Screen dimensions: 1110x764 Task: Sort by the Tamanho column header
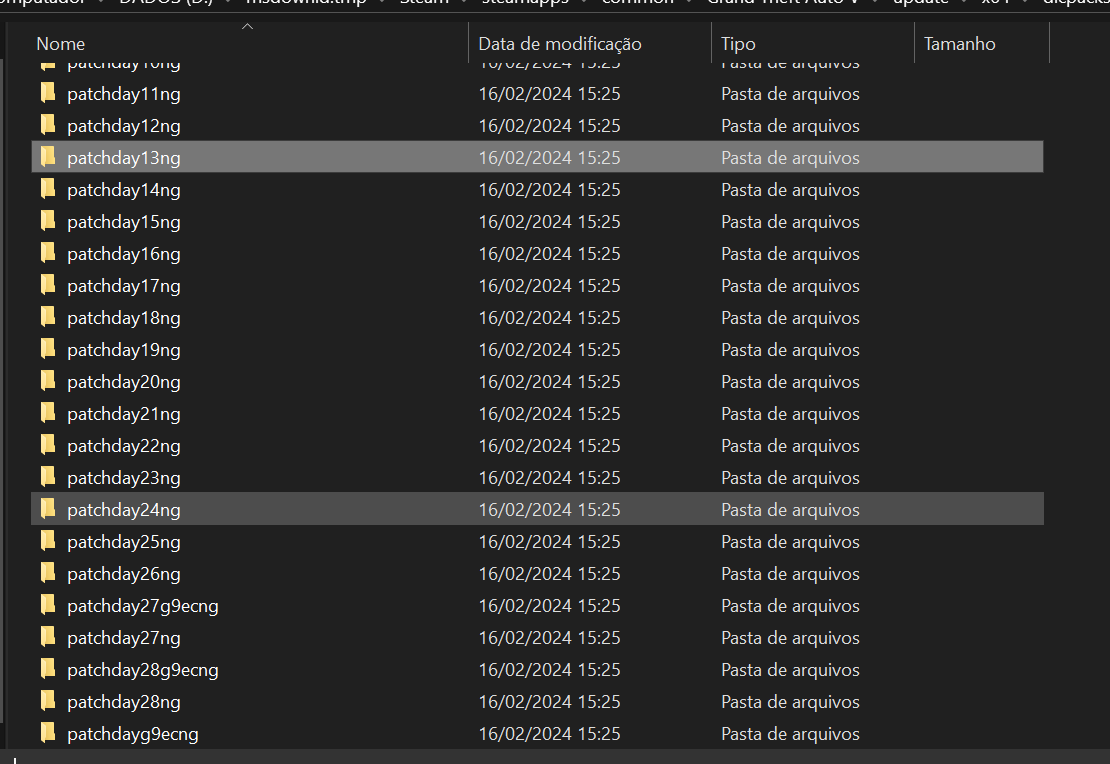pos(960,44)
